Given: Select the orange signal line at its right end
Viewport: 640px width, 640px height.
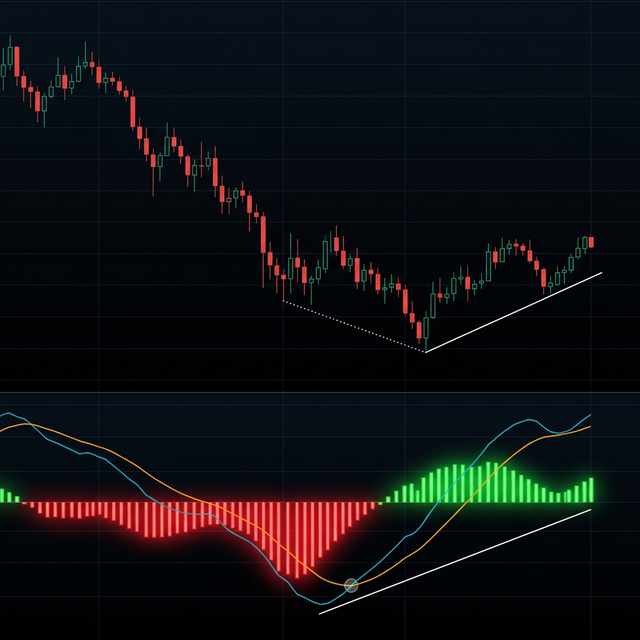Looking at the screenshot, I should [588, 427].
